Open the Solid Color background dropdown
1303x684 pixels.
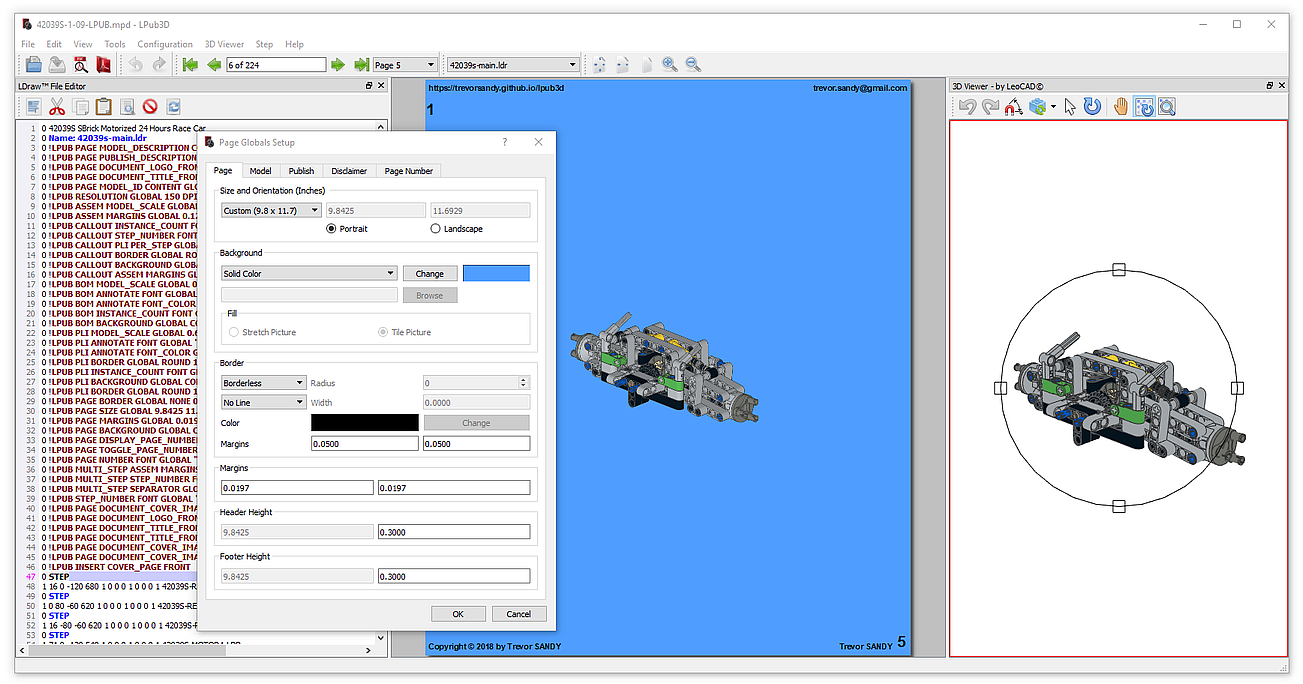click(x=309, y=273)
